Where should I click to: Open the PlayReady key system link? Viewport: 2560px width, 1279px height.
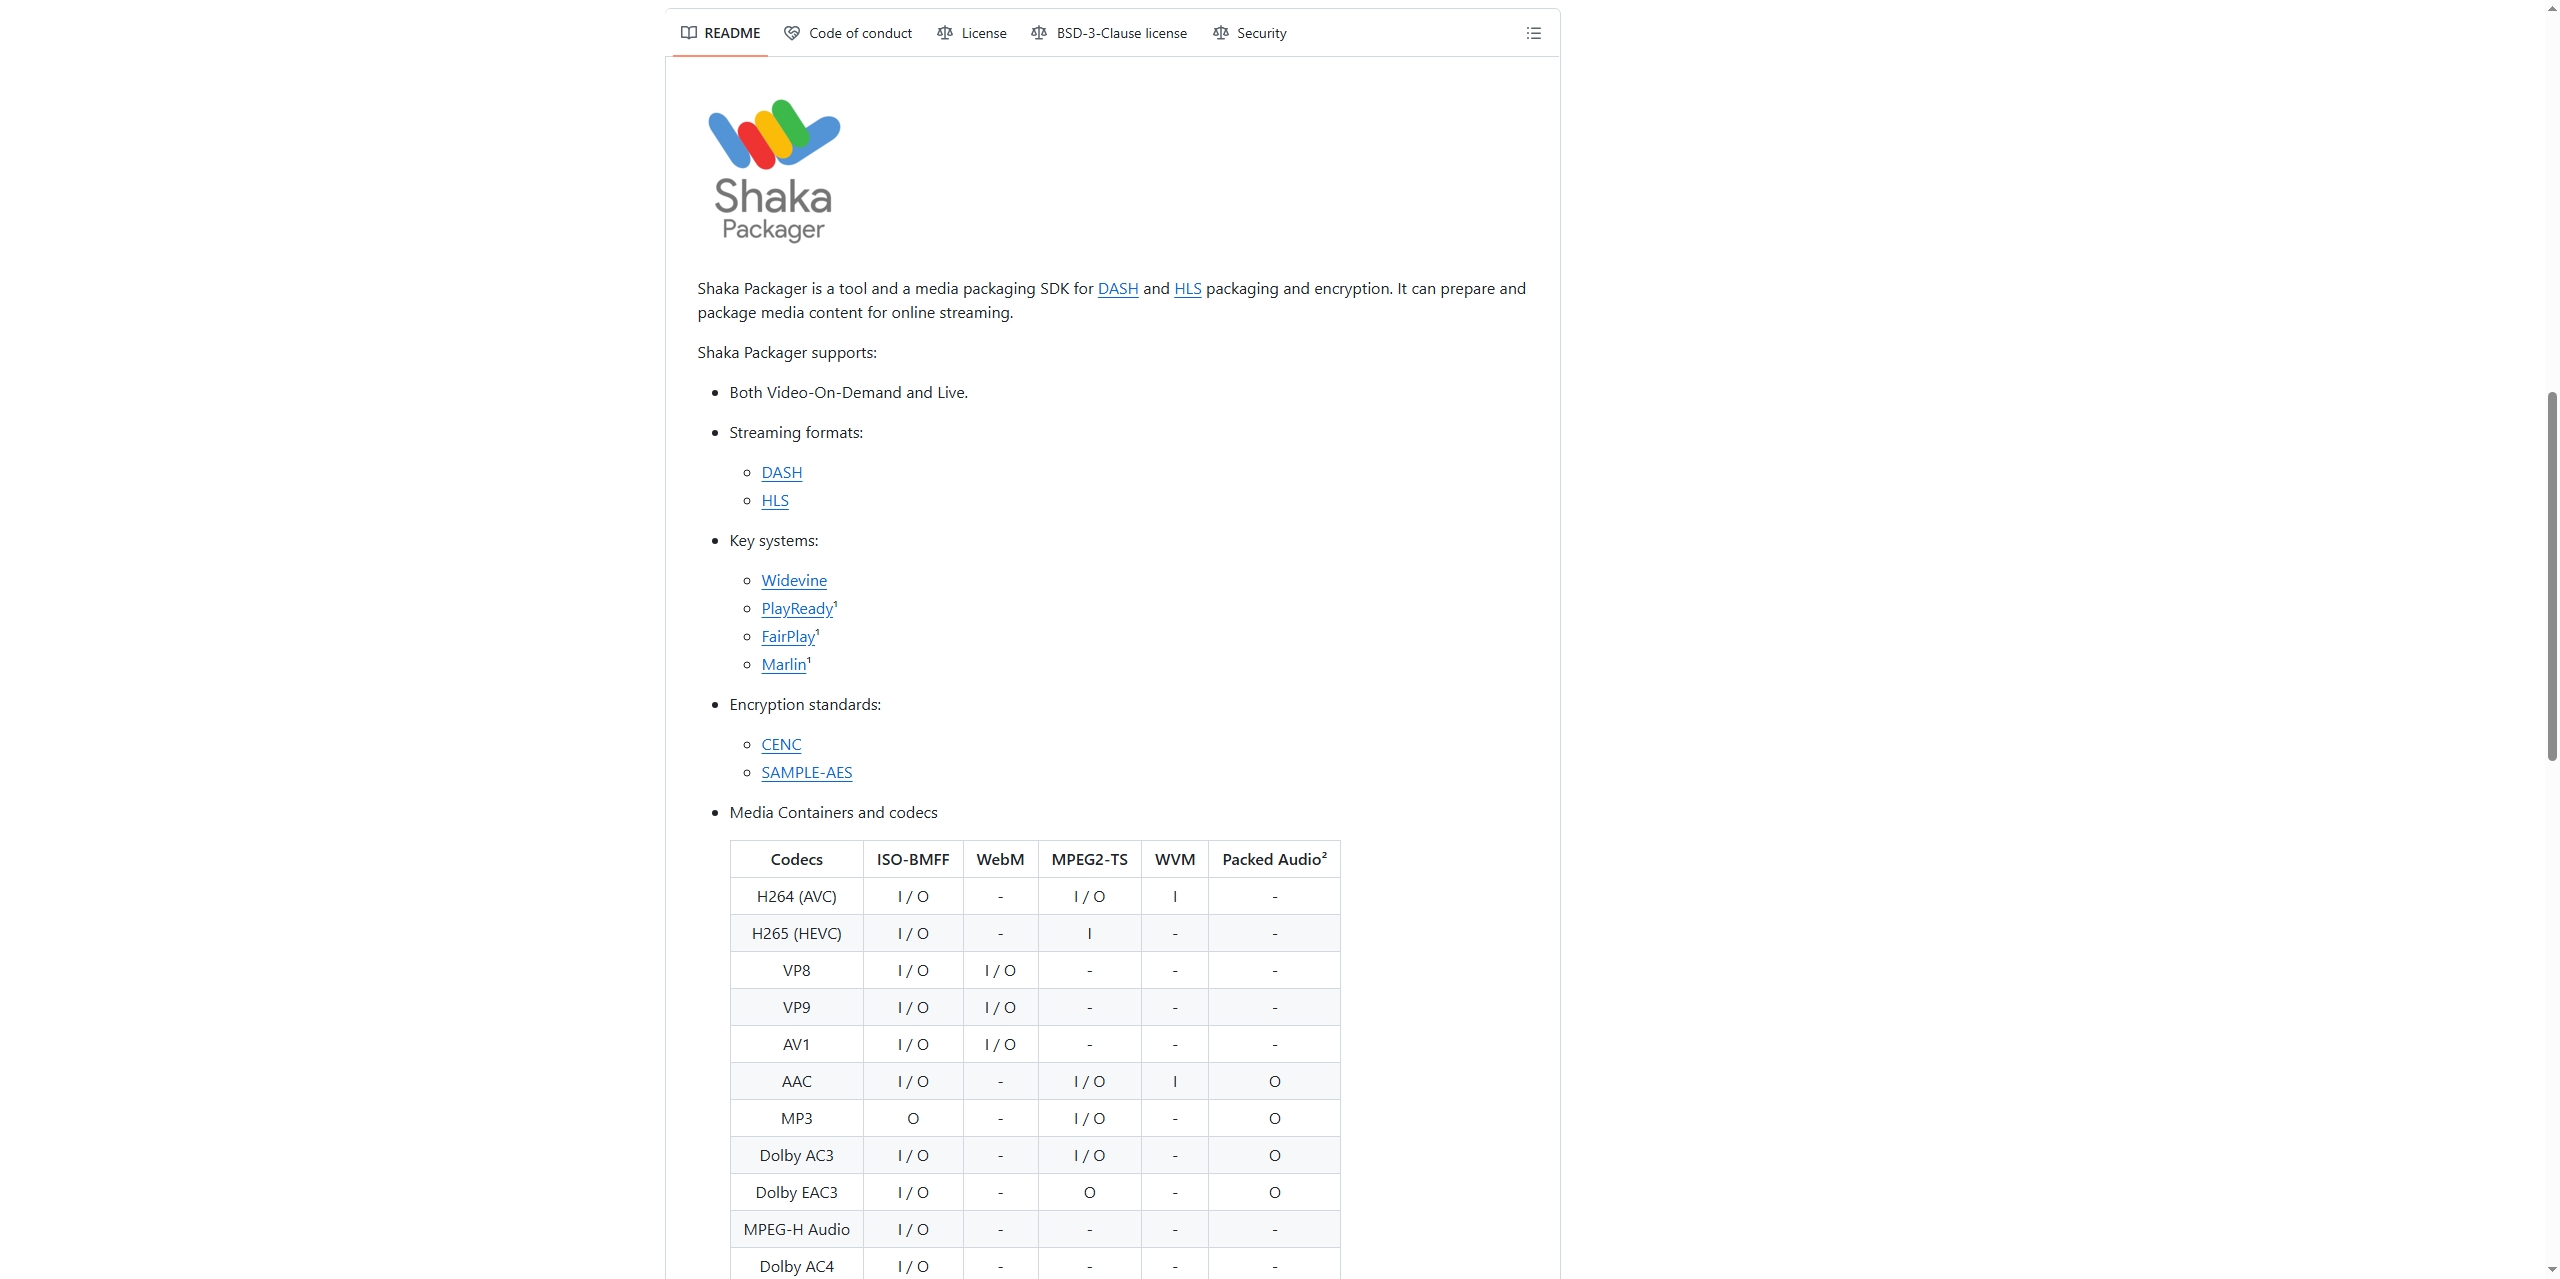(797, 609)
